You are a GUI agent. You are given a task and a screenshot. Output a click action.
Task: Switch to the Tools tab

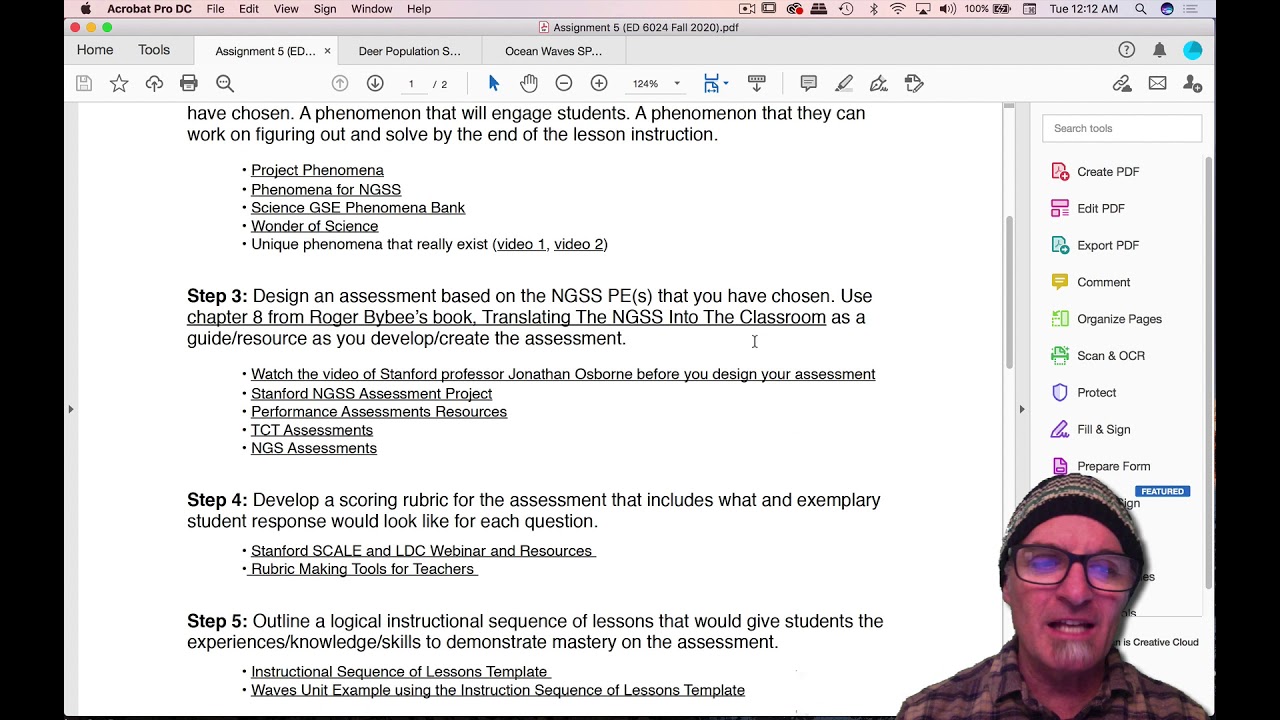(x=154, y=50)
